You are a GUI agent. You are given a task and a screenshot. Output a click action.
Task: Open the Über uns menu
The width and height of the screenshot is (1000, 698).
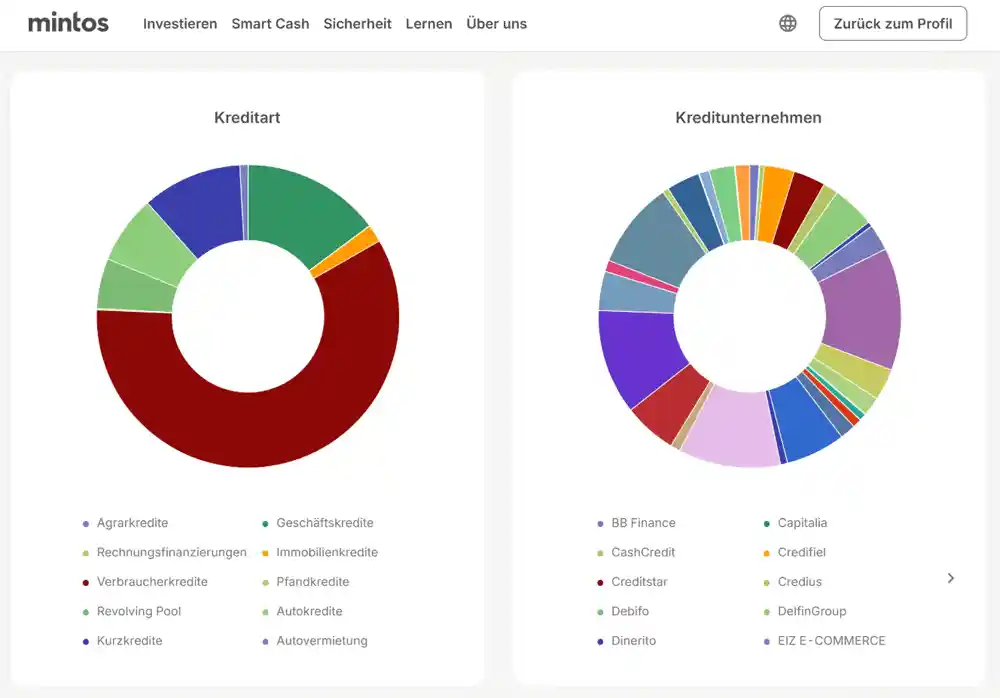click(x=496, y=24)
